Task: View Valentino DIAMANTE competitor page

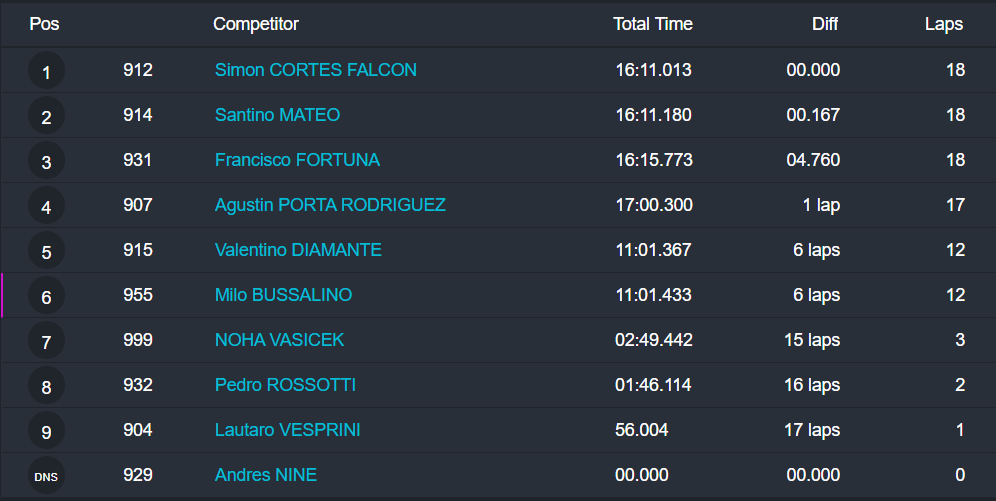Action: (298, 250)
